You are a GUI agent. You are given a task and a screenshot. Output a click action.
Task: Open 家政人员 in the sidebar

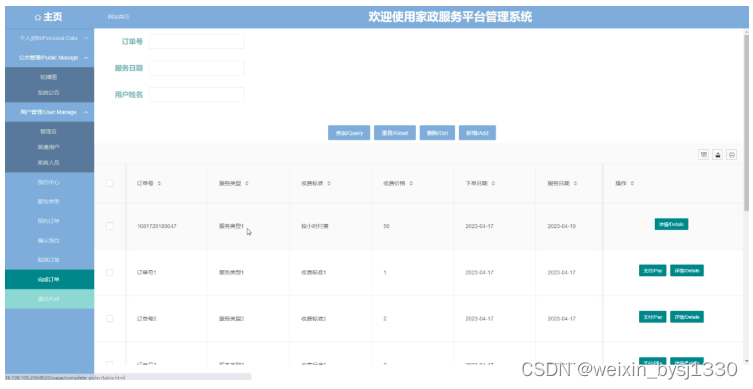click(49, 163)
